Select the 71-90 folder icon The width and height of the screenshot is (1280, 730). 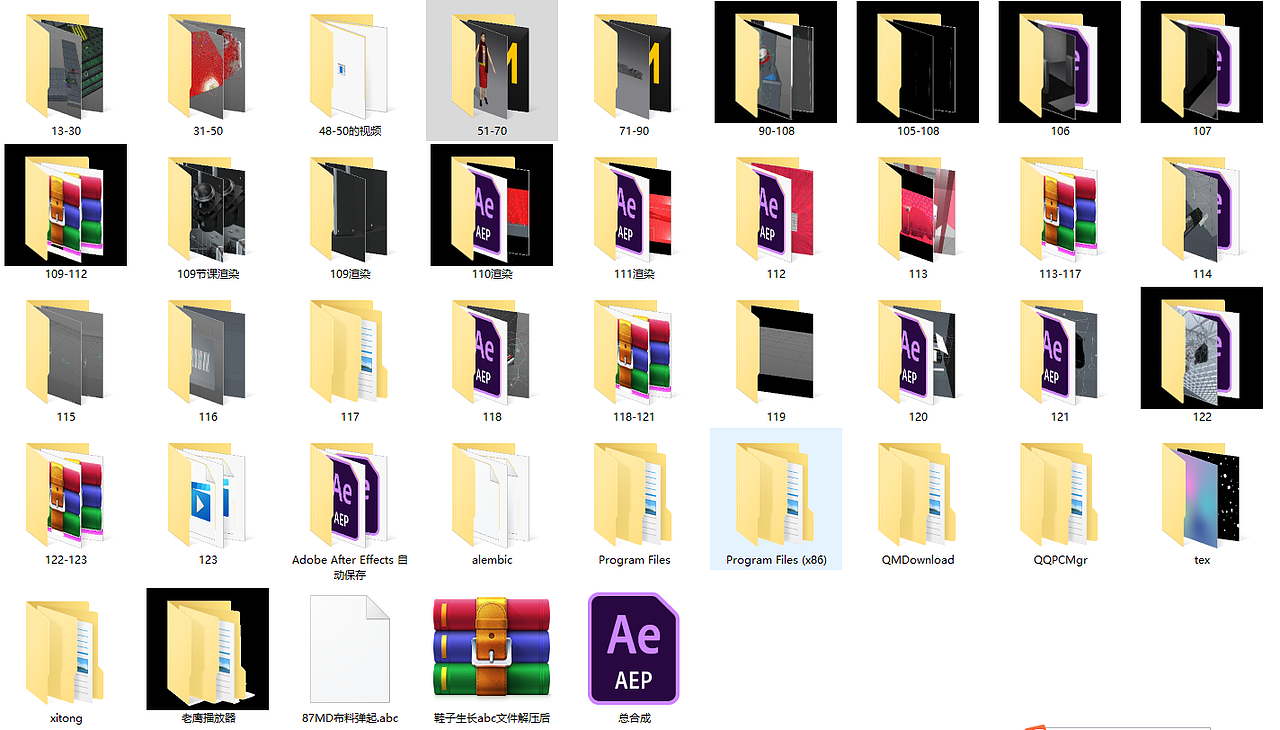click(x=634, y=66)
